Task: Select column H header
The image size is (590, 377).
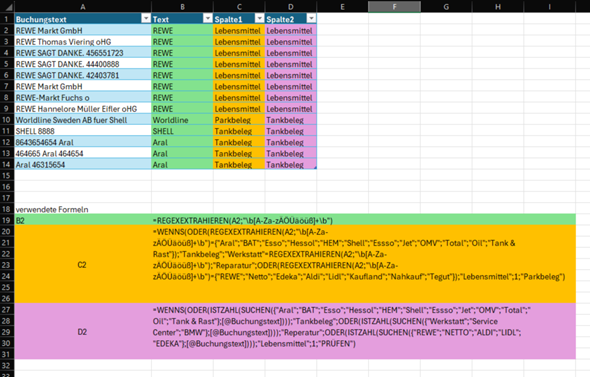Action: (498, 7)
